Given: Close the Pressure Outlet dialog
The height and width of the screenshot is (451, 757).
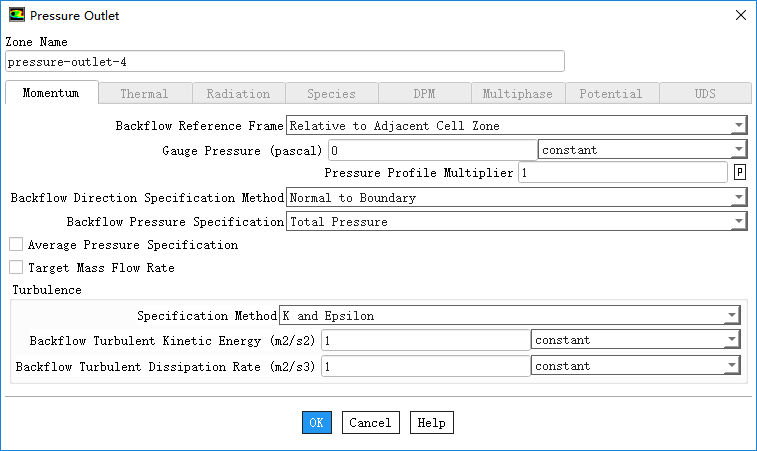Looking at the screenshot, I should [x=739, y=16].
